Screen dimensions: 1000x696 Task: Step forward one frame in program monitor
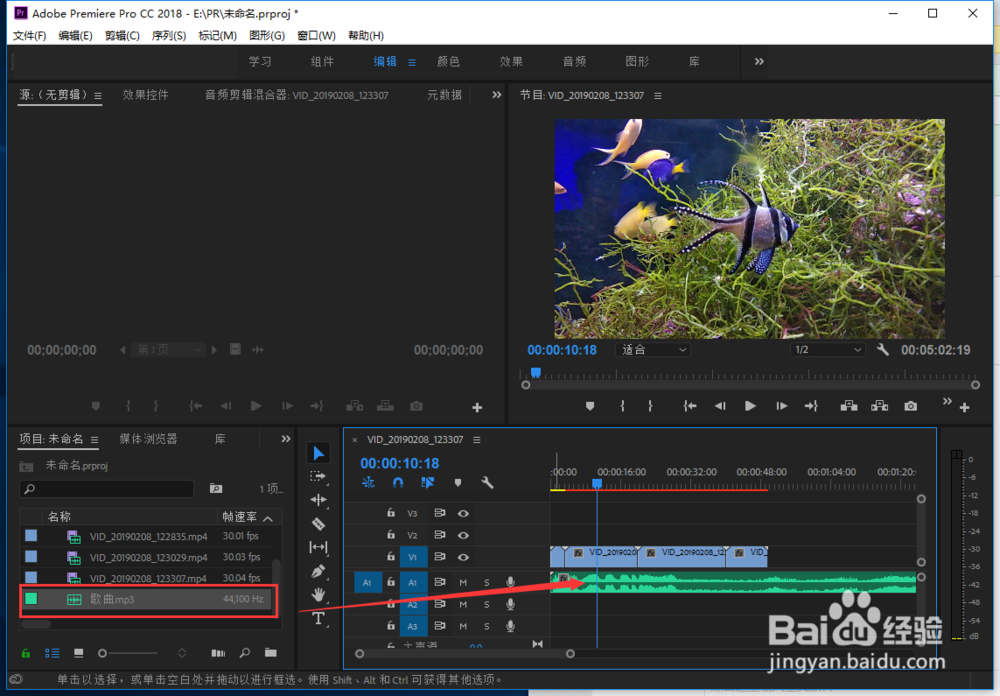point(781,406)
